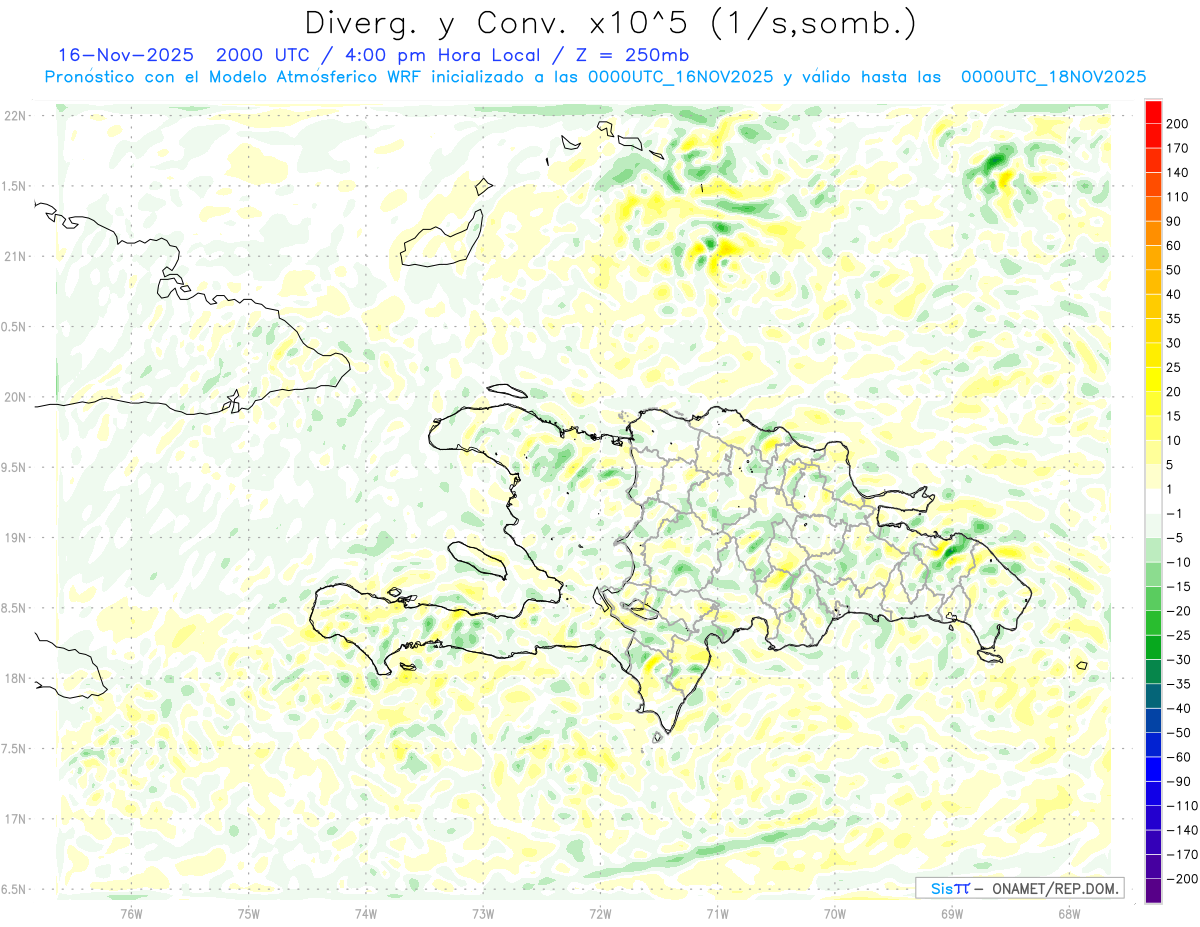Click the teal swatch between -35 and -40
The width and height of the screenshot is (1200, 927).
(x=1154, y=698)
